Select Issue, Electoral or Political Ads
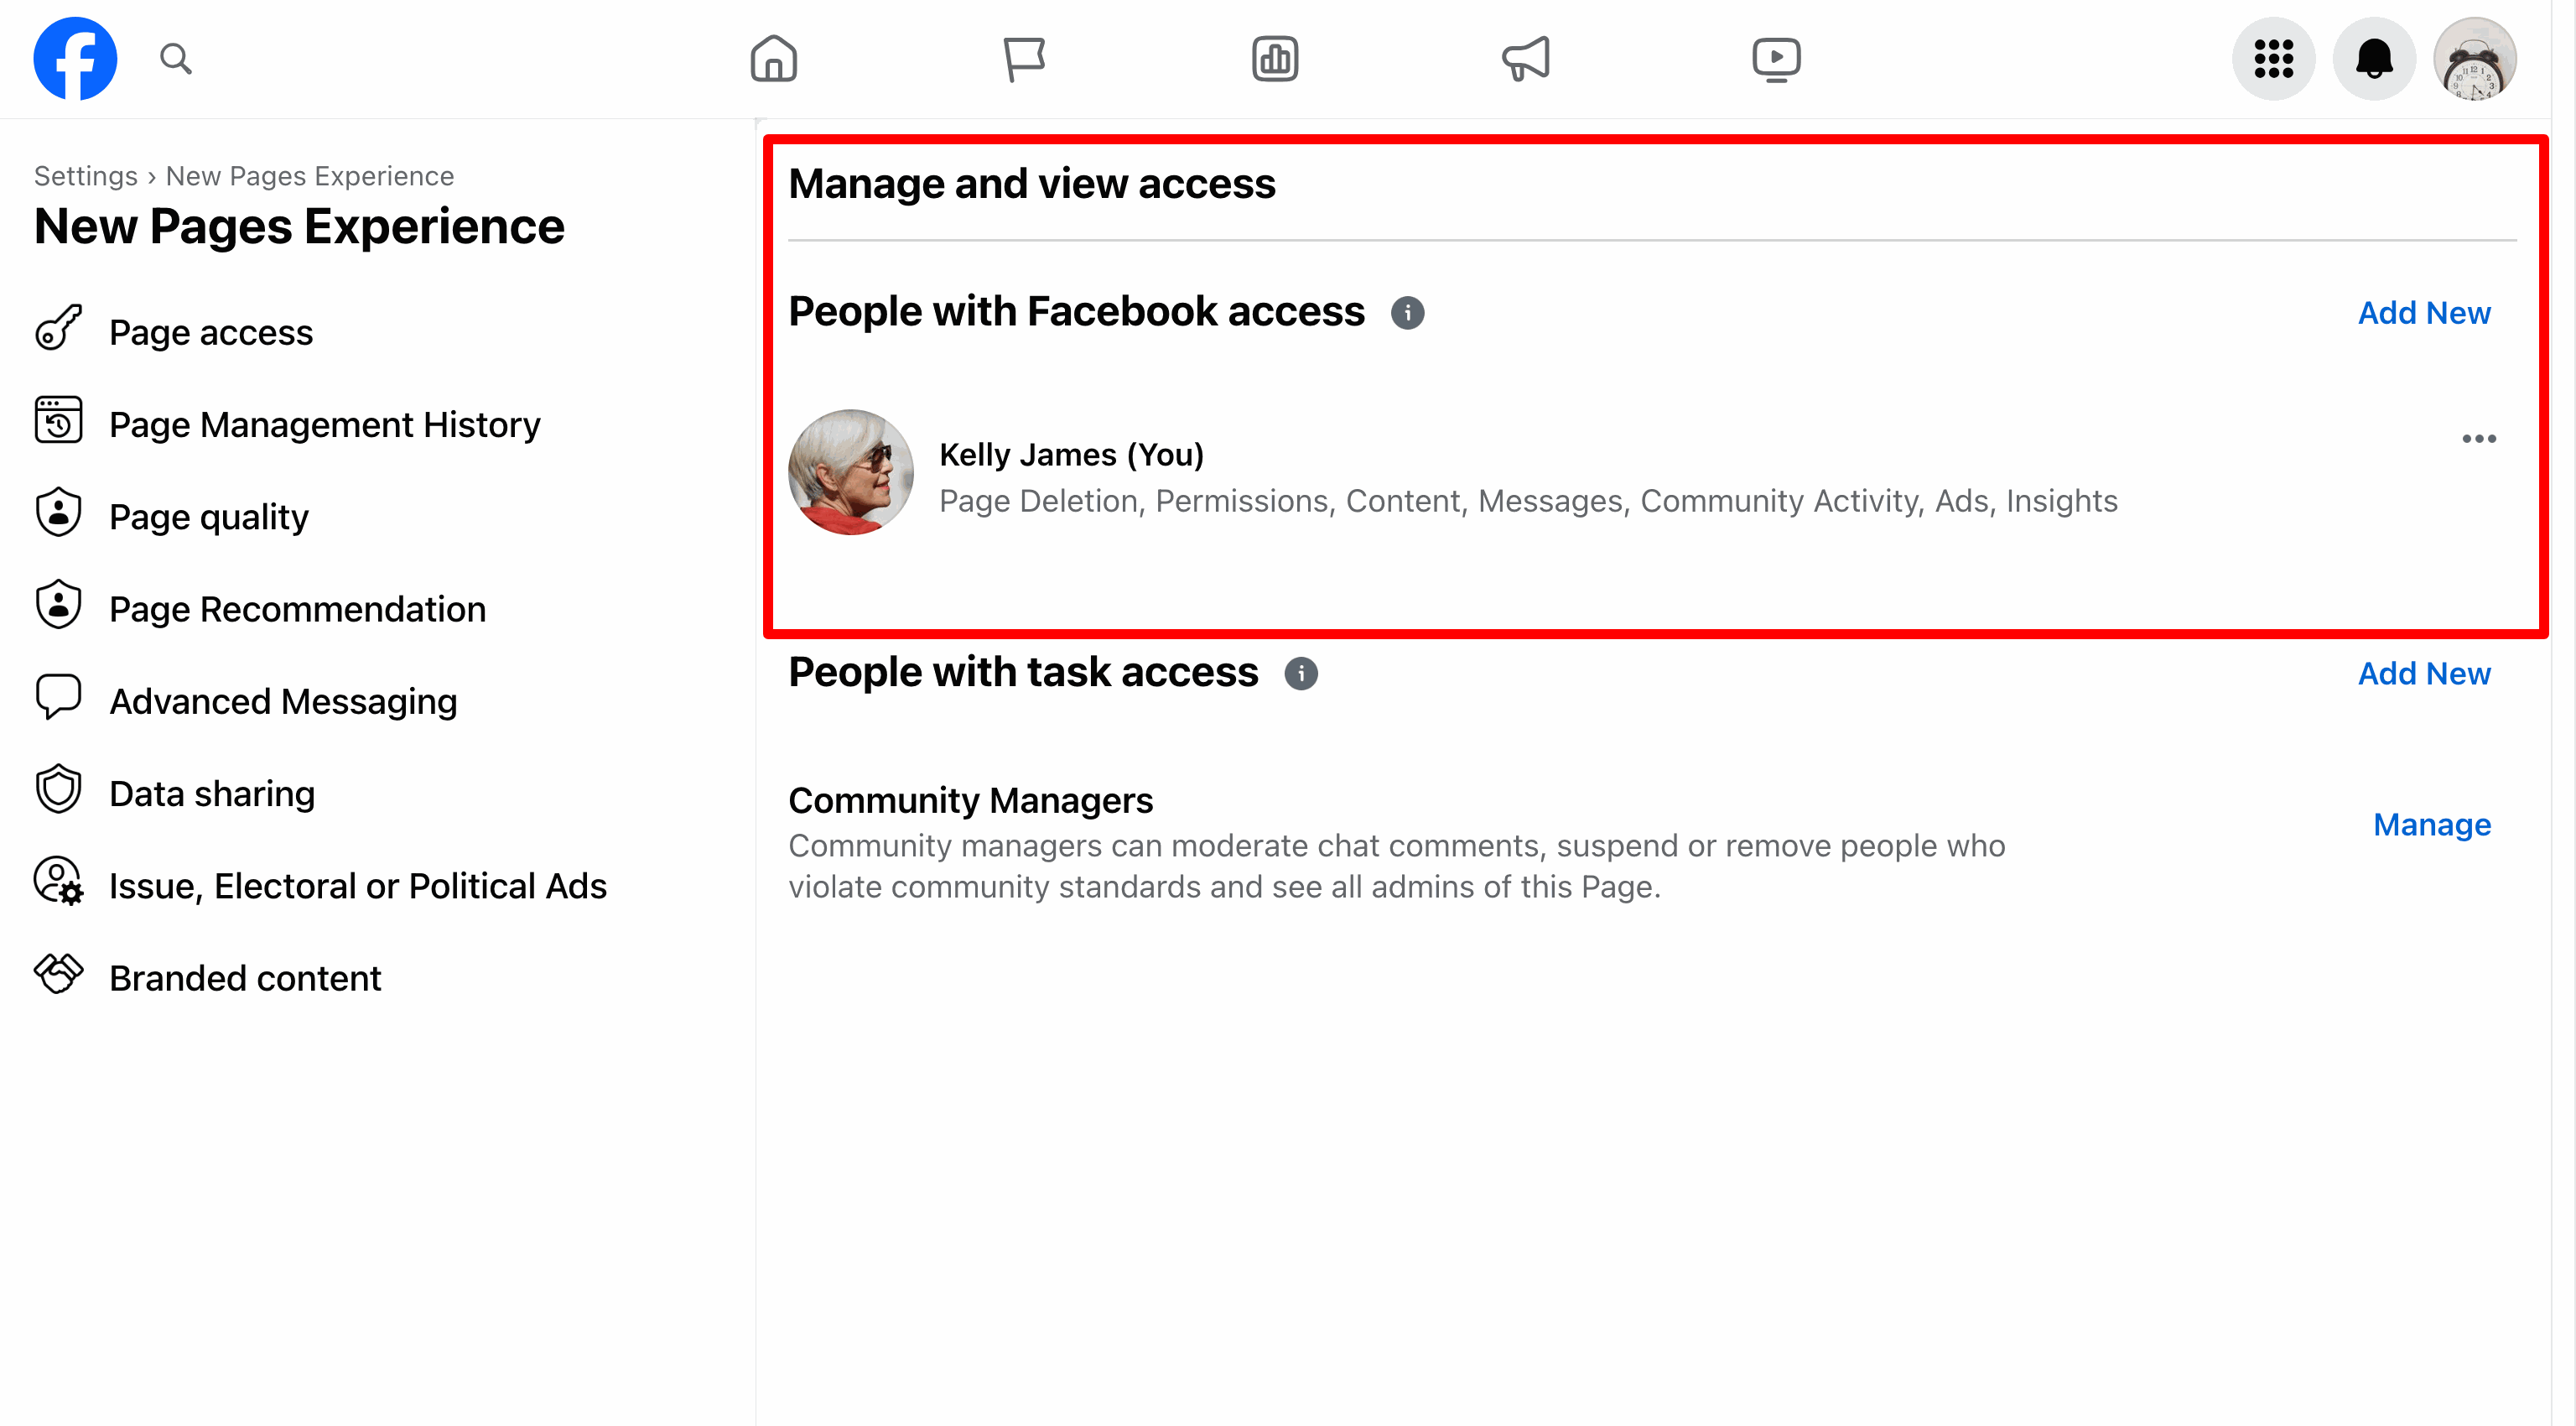The image size is (2576, 1426). tap(358, 886)
